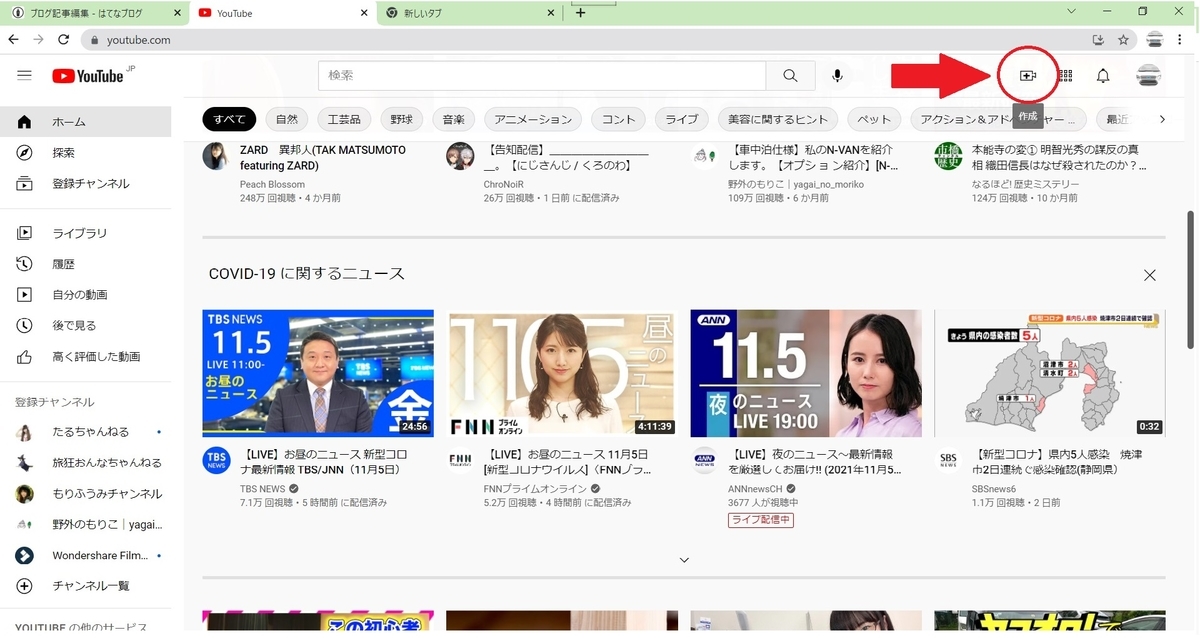Open ChroNoiR channel link
The image size is (1200, 638).
click(x=506, y=185)
